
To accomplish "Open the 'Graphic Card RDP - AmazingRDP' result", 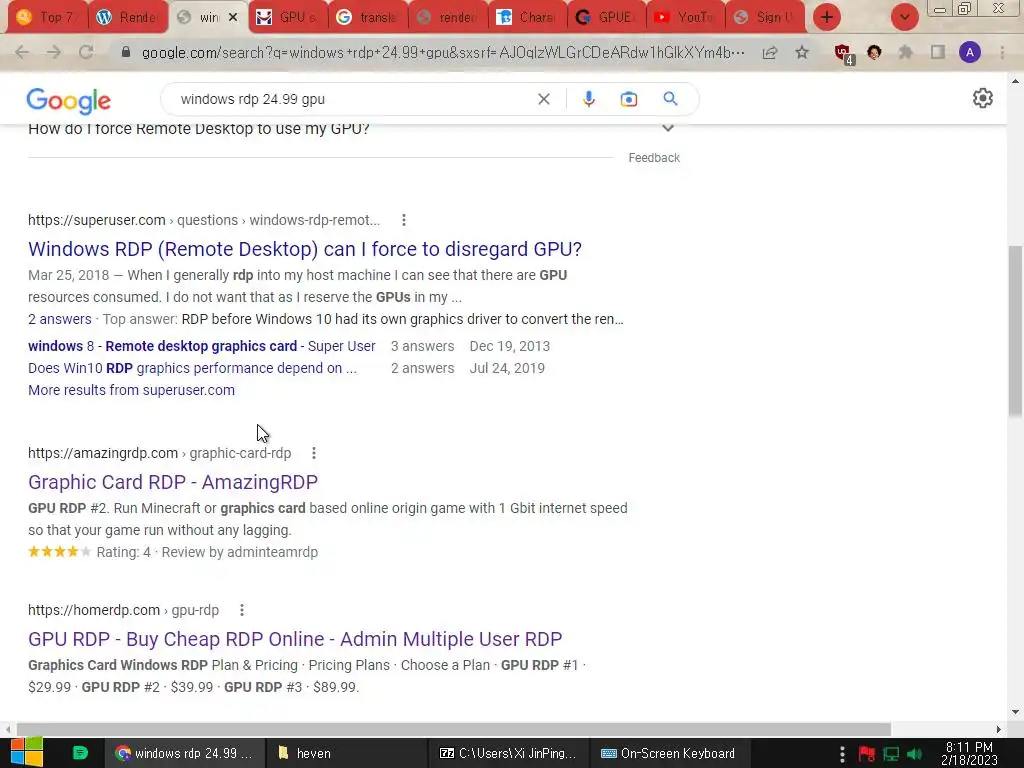I will click(173, 482).
